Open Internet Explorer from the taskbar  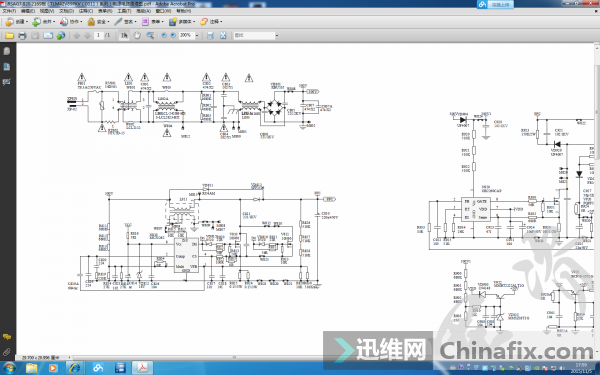[x=74, y=368]
